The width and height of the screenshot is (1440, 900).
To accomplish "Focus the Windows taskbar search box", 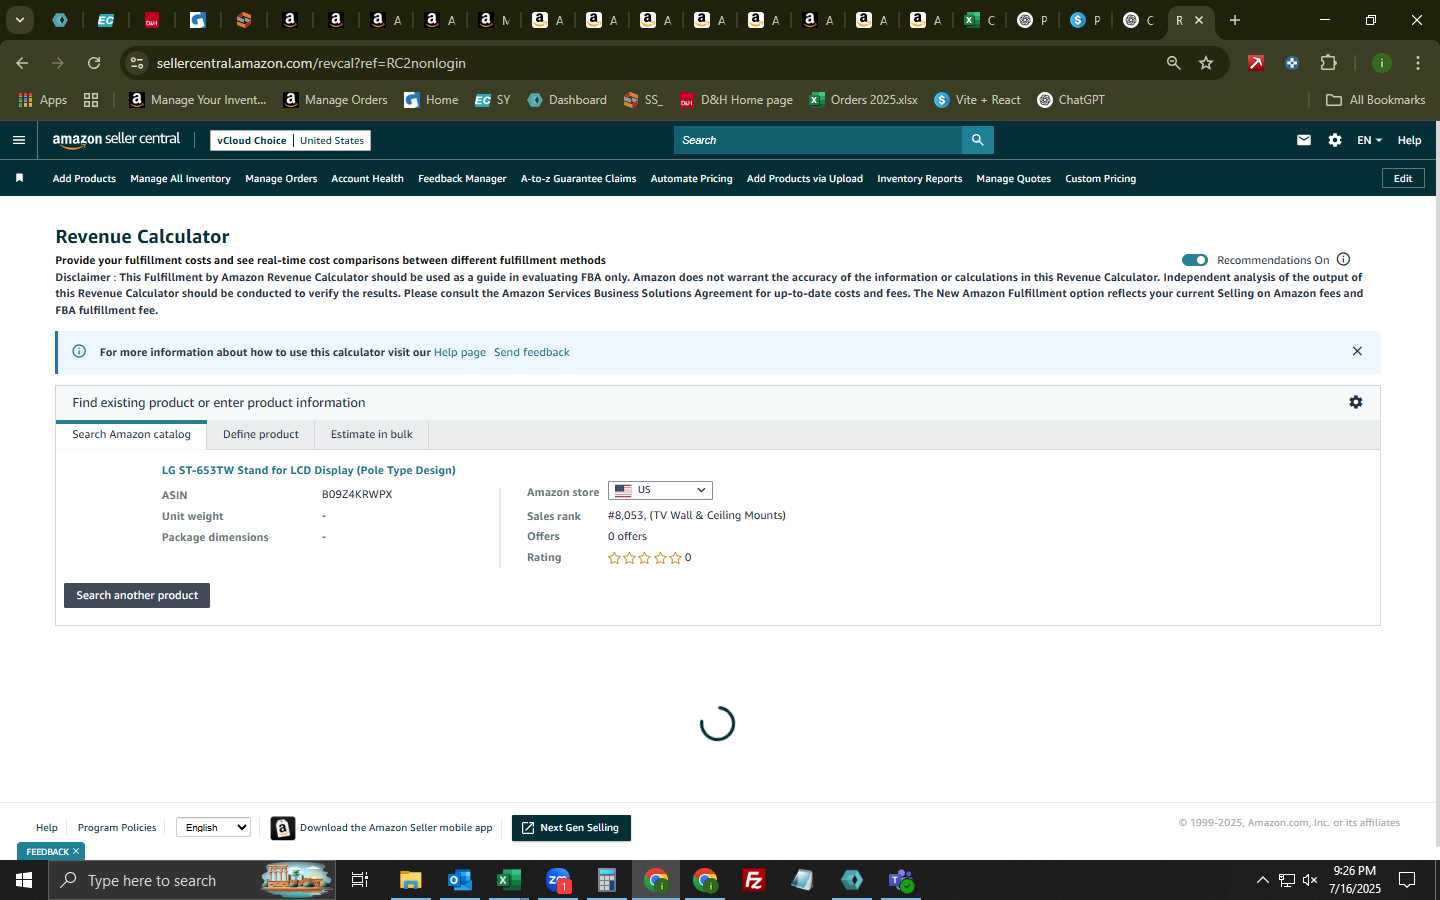I will point(190,880).
